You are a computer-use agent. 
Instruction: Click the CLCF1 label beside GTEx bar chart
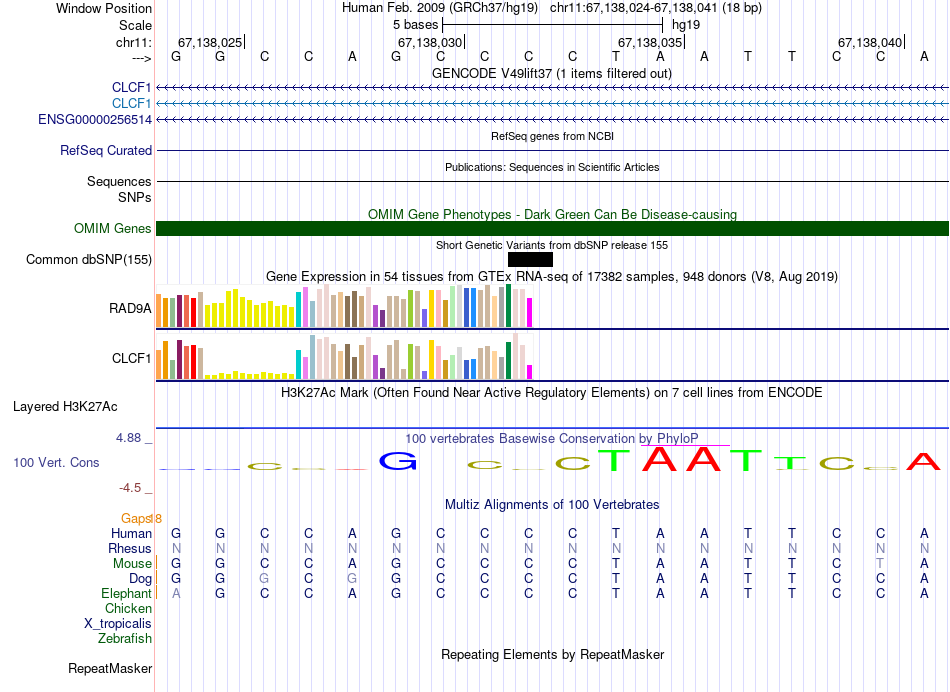[x=131, y=358]
